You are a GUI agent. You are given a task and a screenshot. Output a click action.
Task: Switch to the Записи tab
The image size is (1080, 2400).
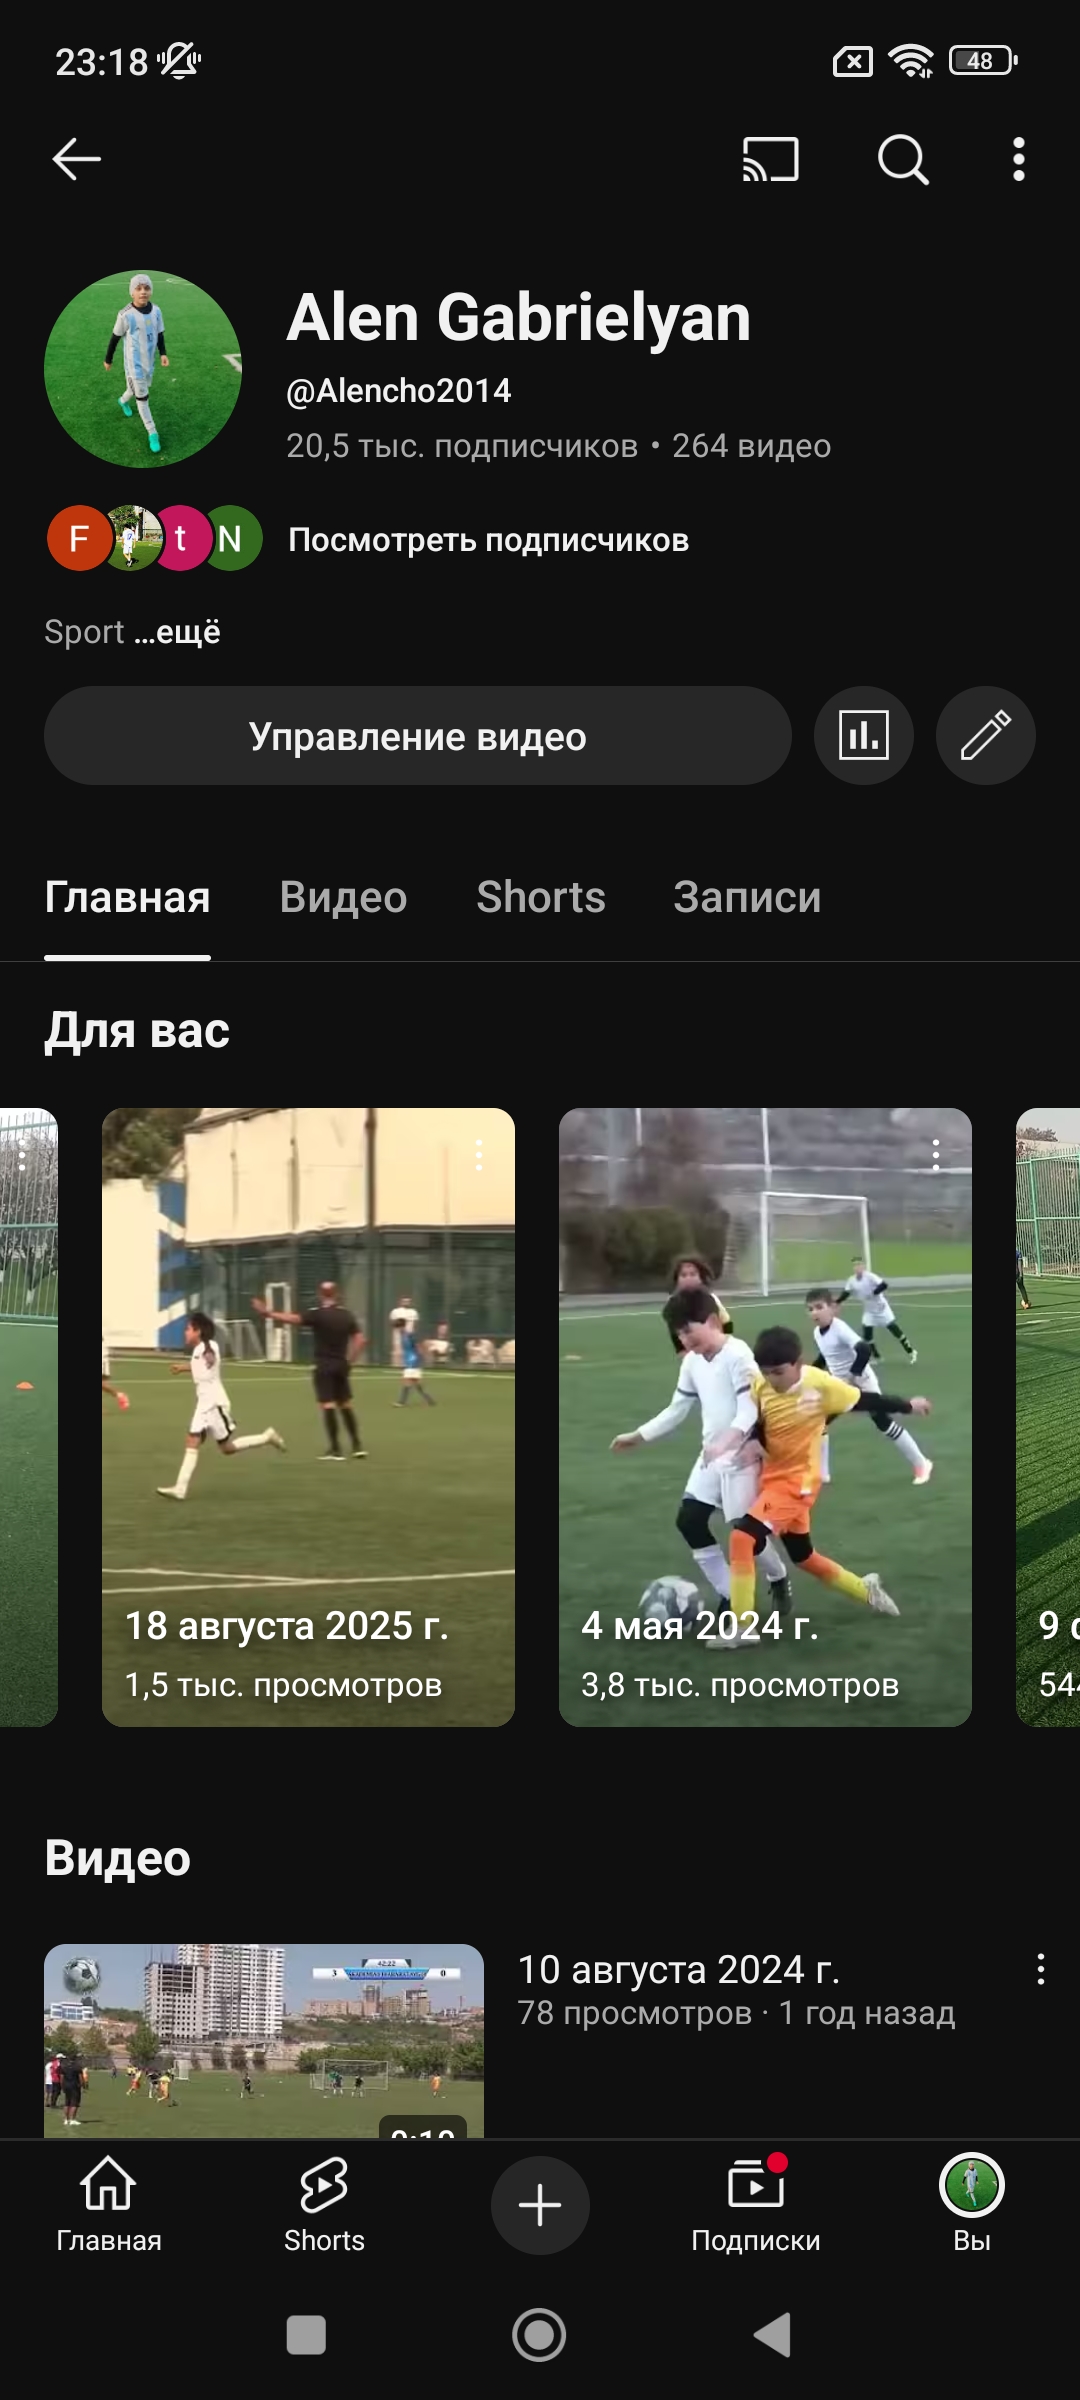tap(747, 897)
